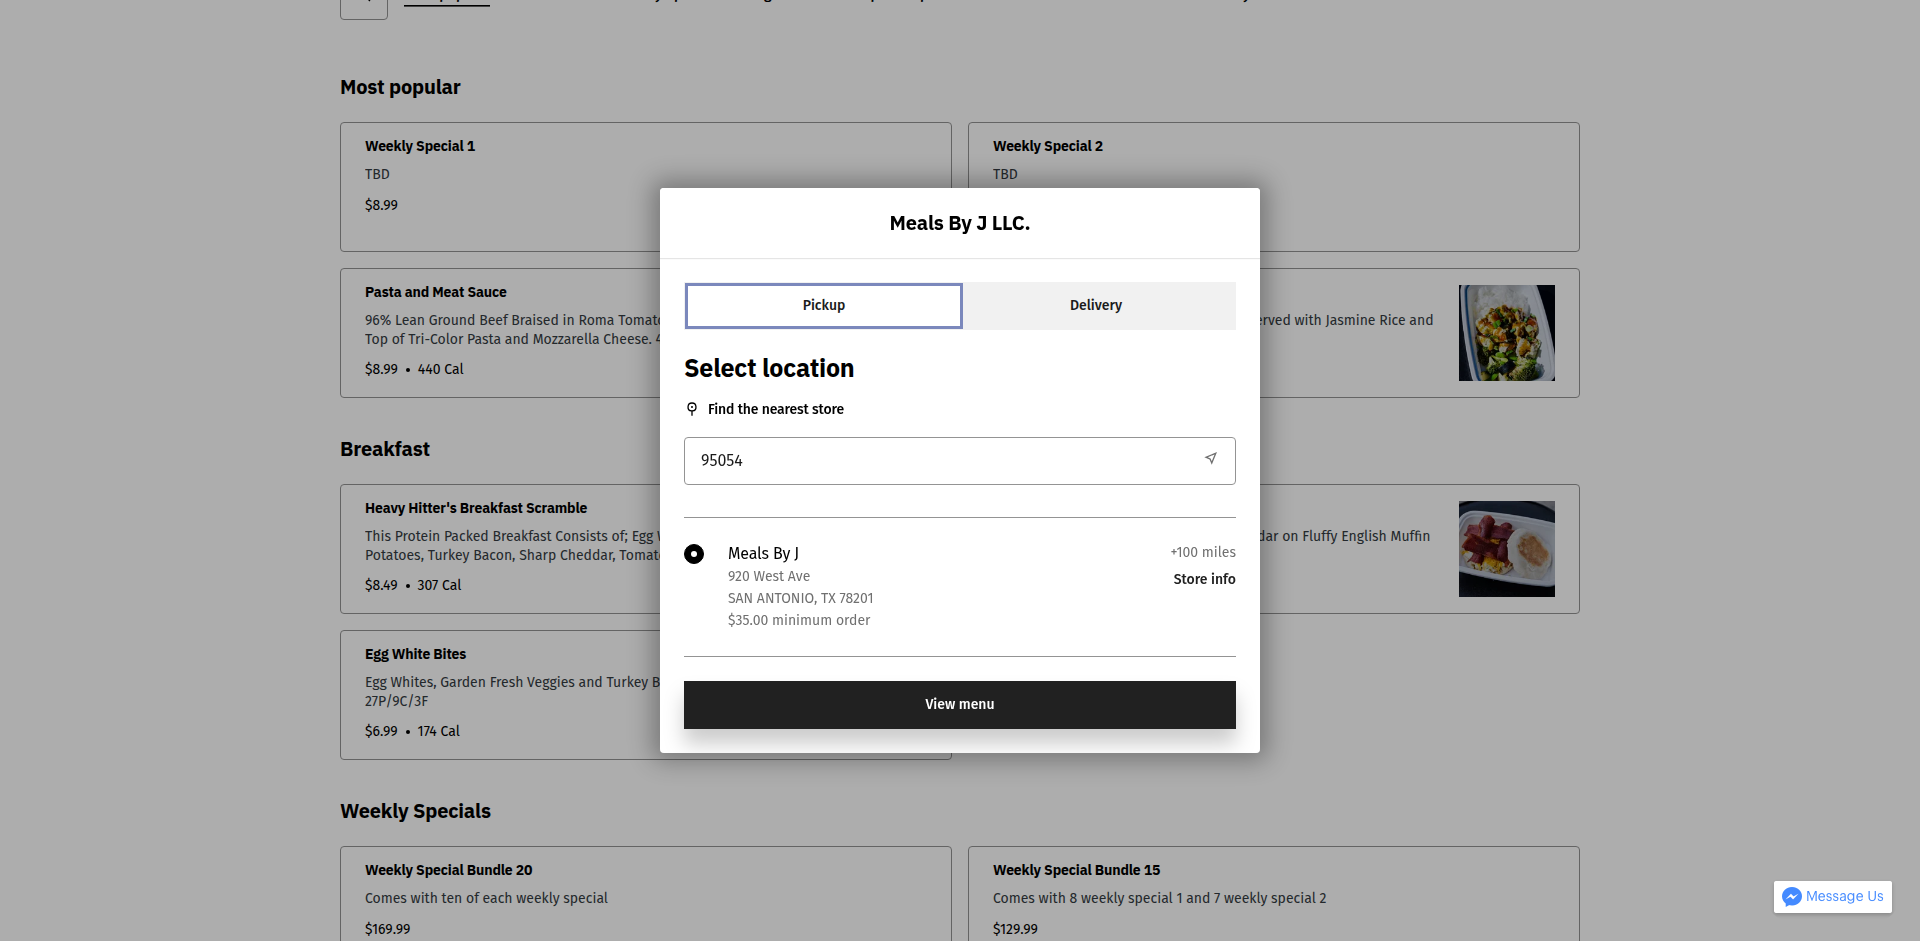Switch to the Delivery tab

coord(1096,306)
